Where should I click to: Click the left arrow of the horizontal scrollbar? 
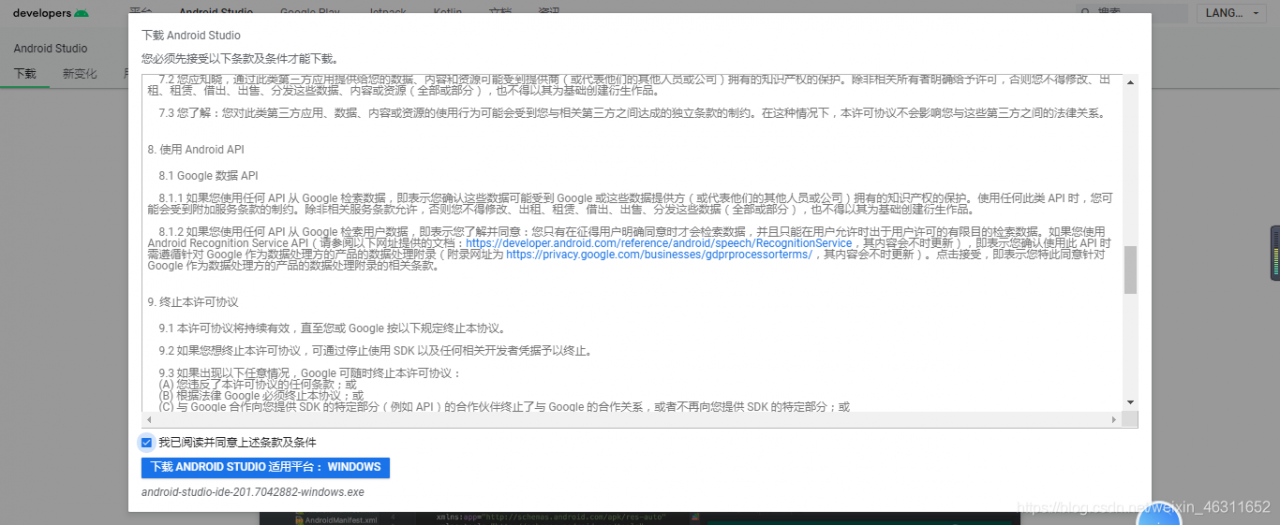[149, 419]
